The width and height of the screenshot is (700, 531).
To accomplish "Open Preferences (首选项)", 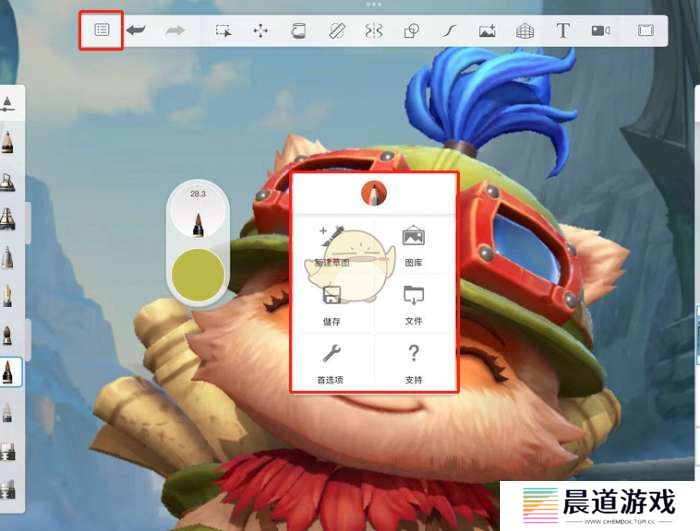I will click(x=331, y=364).
